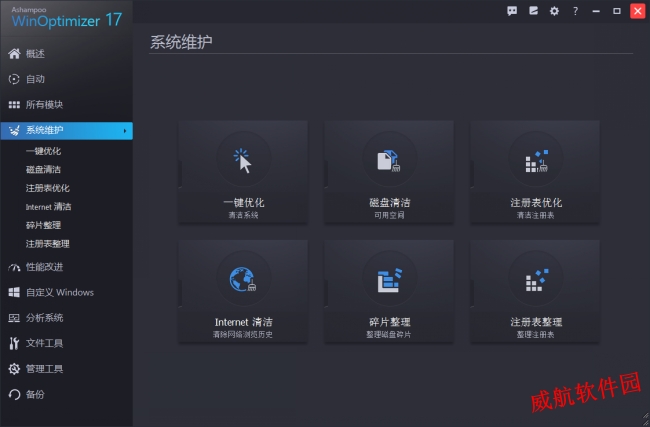The width and height of the screenshot is (650, 427).
Task: Open the 碎片整理 defrag tile
Action: [x=389, y=290]
